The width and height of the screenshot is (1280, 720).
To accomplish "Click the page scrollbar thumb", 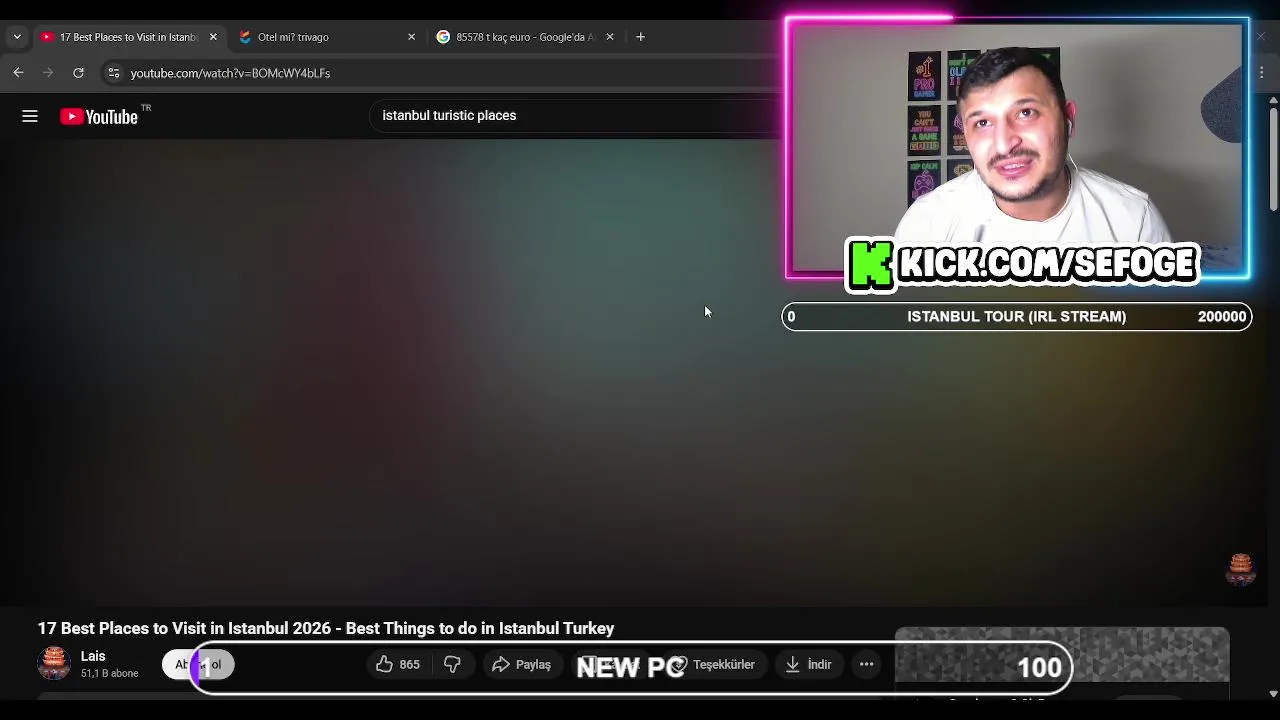I will coord(1273,160).
